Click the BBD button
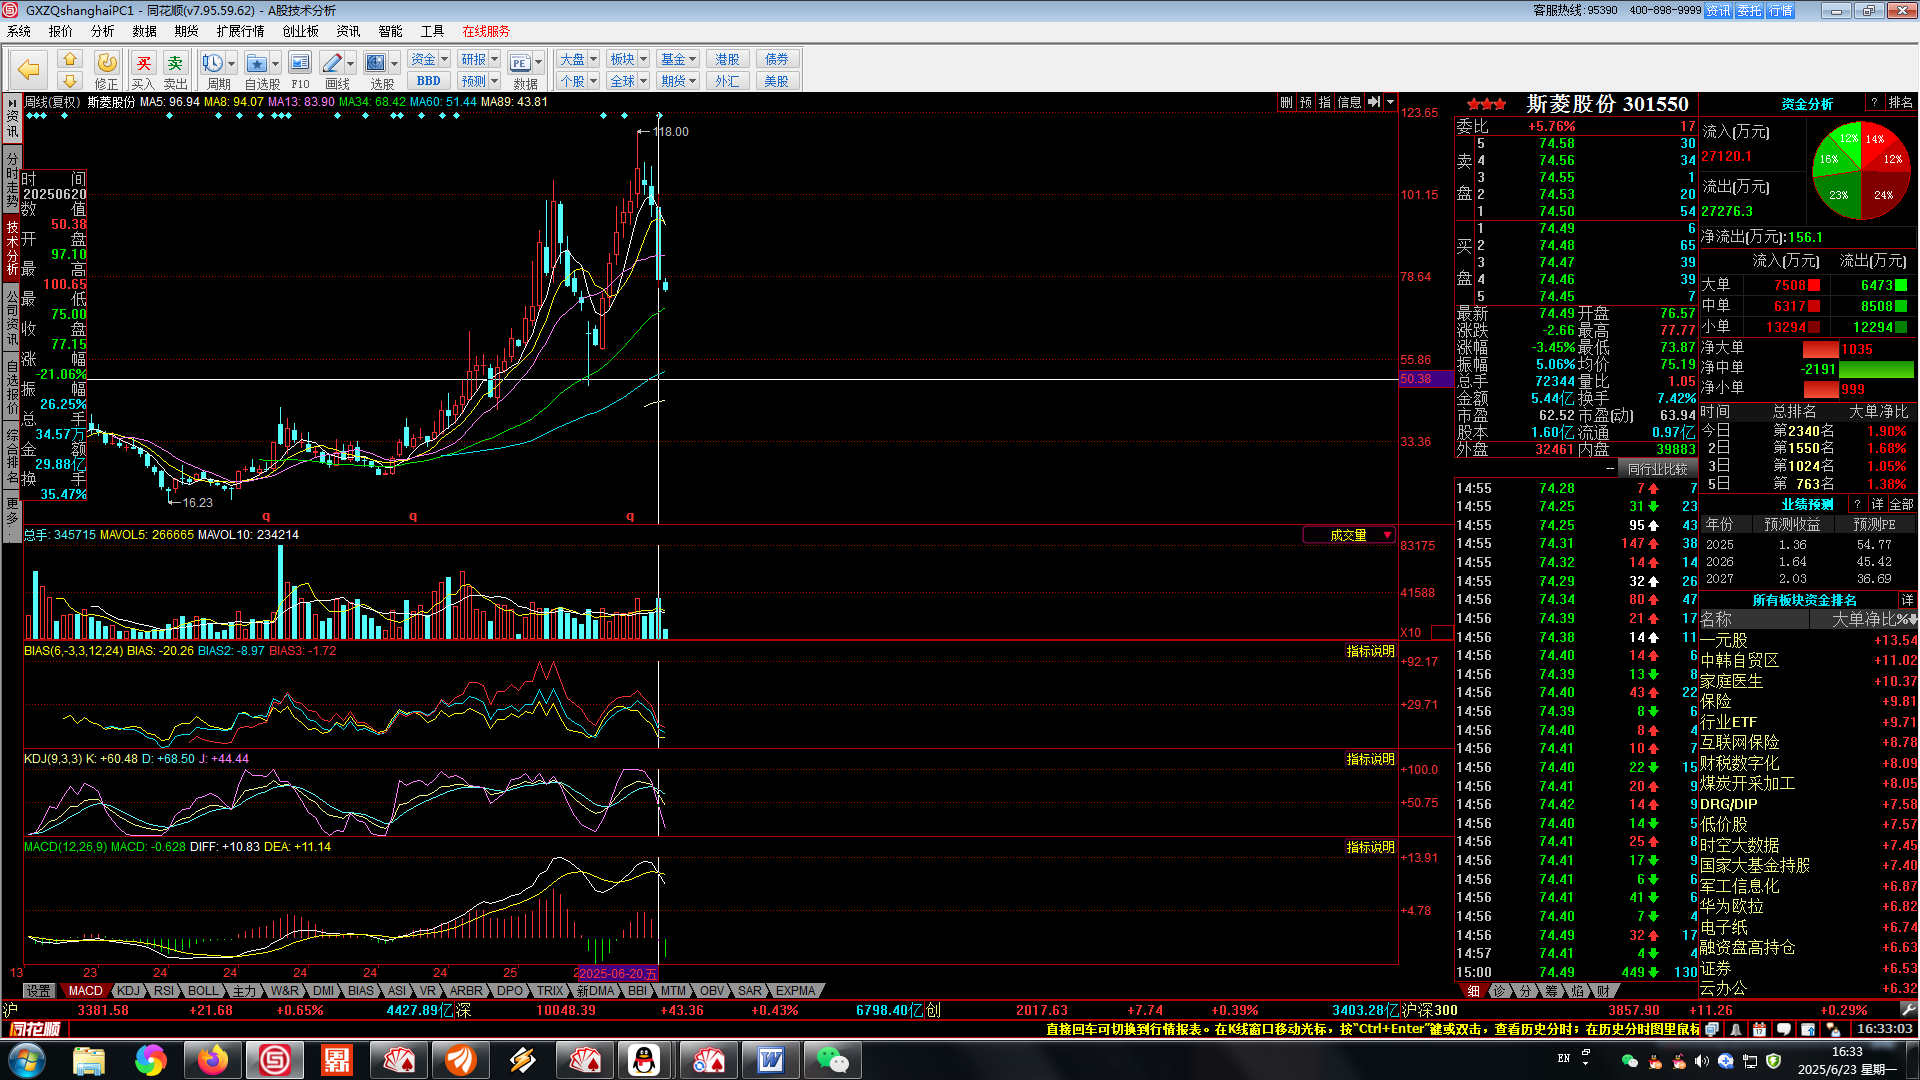Image resolution: width=1920 pixels, height=1080 pixels. [429, 81]
